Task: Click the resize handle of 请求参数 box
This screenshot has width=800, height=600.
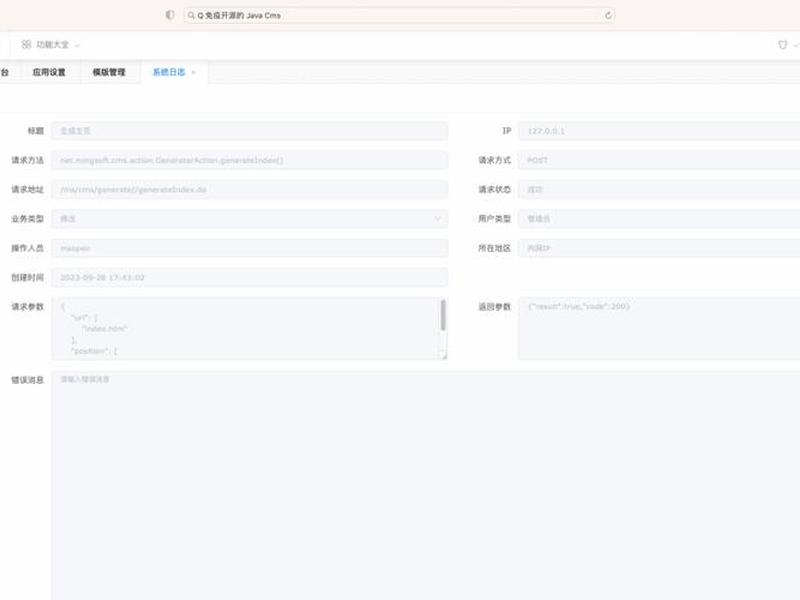Action: 444,356
